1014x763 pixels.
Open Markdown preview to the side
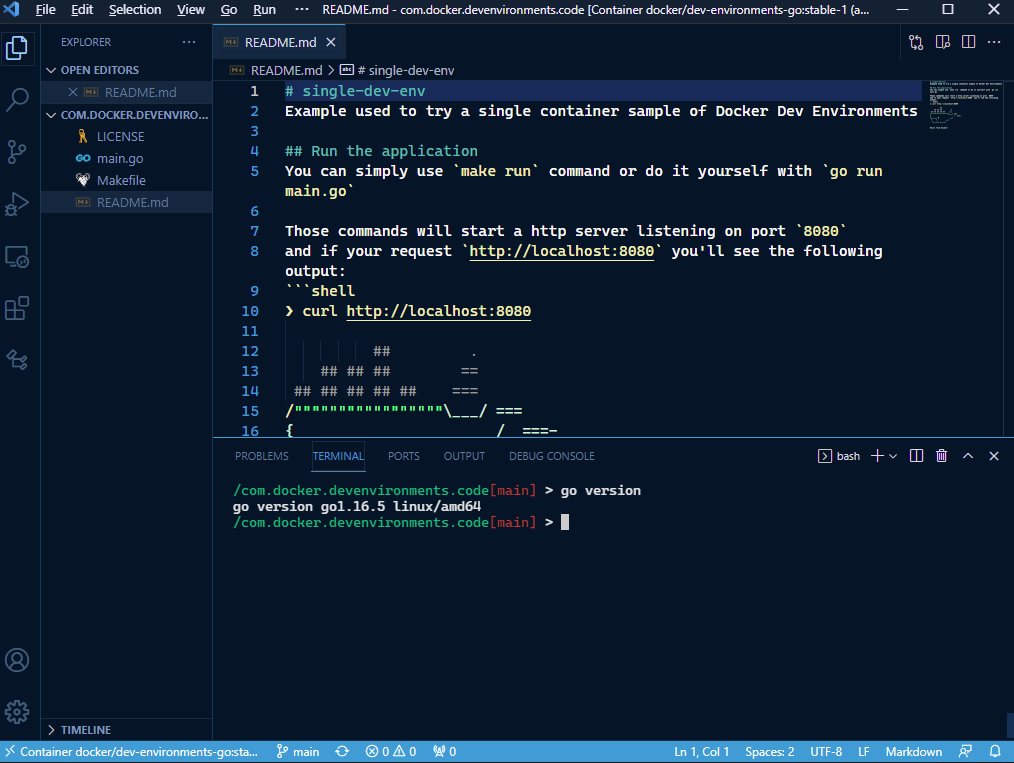pos(943,43)
